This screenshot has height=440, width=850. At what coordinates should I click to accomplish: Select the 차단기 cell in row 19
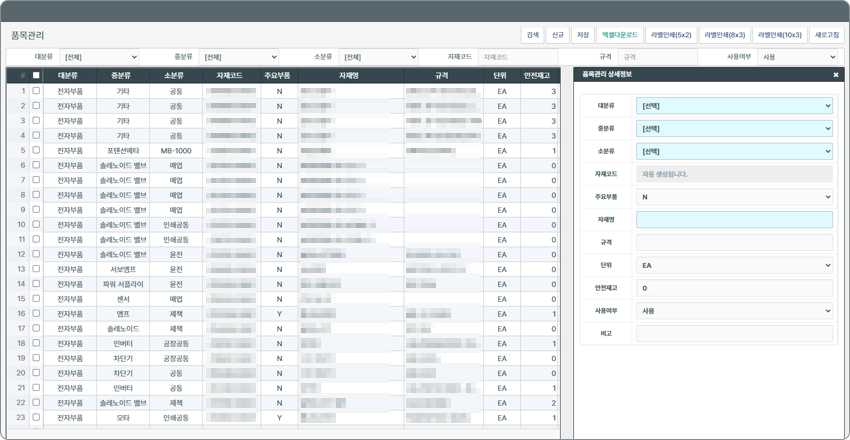click(x=123, y=358)
